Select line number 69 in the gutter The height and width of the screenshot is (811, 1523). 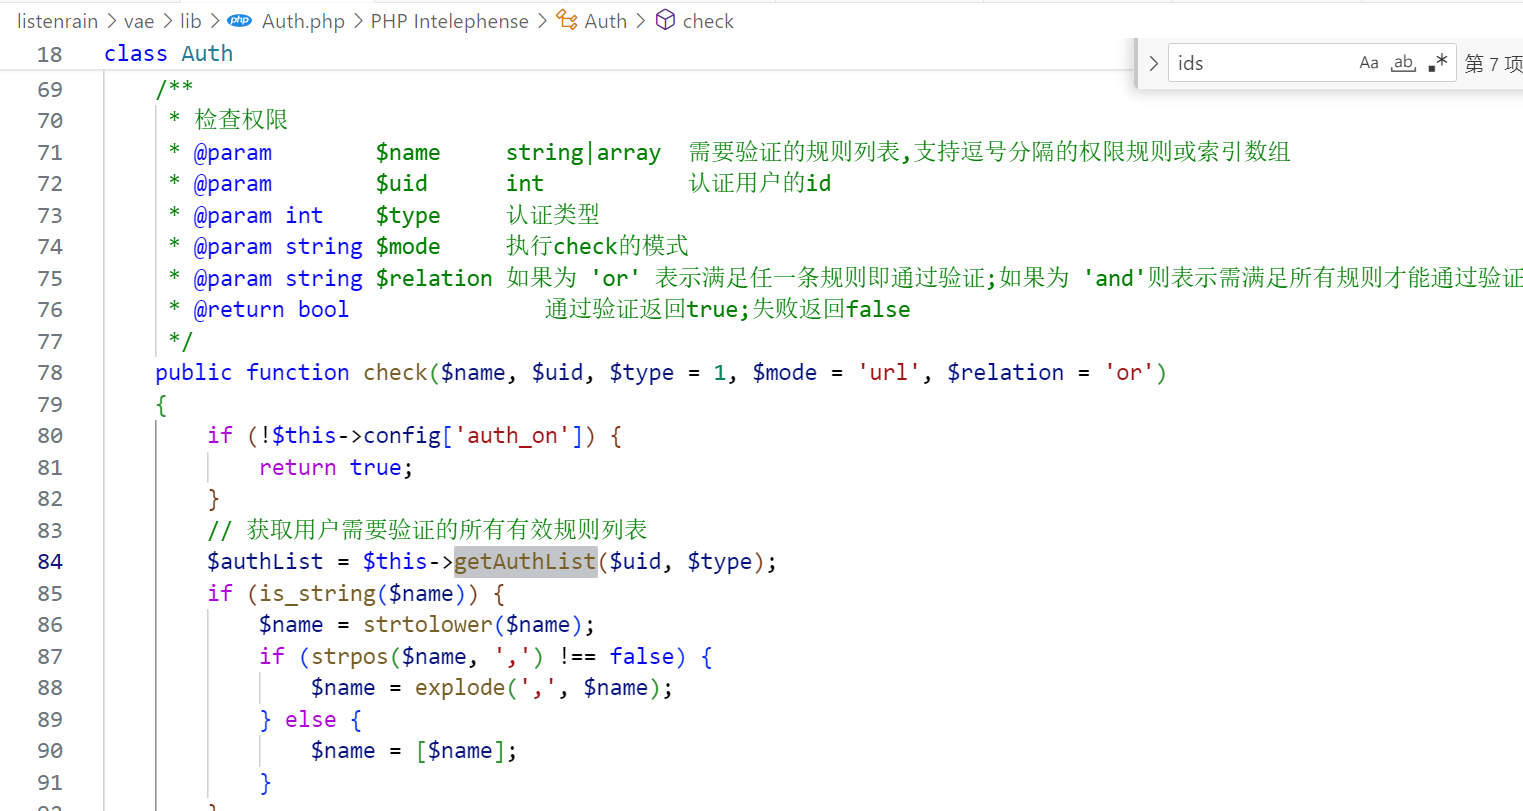50,90
